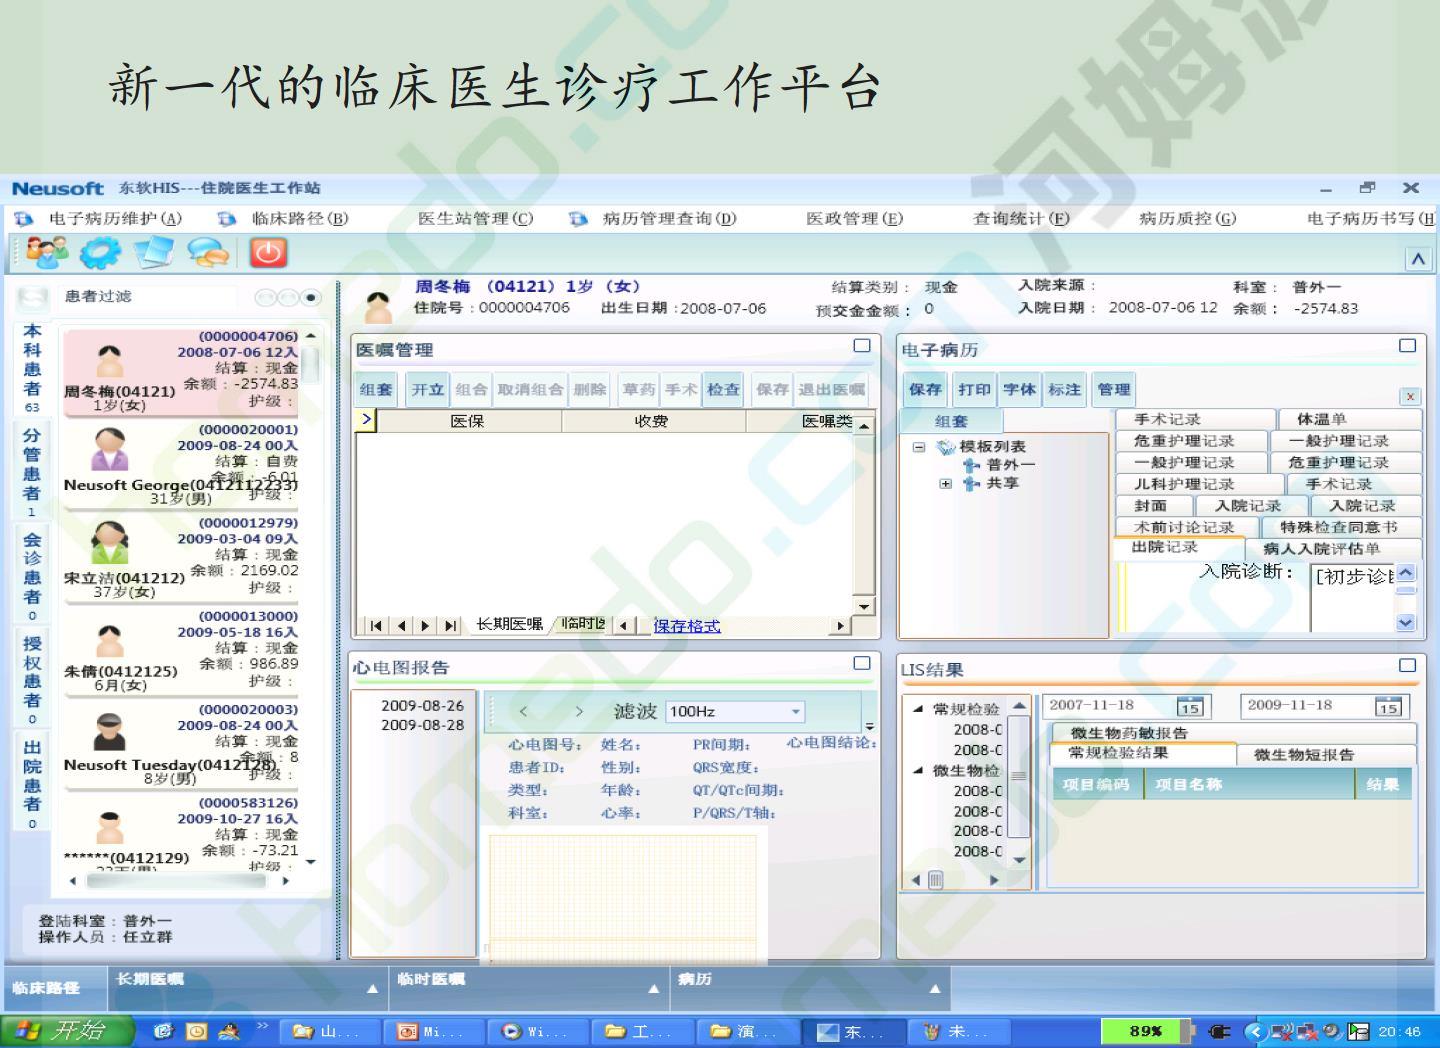
Task: Open the 东... taskbar window item
Action: 853,1032
